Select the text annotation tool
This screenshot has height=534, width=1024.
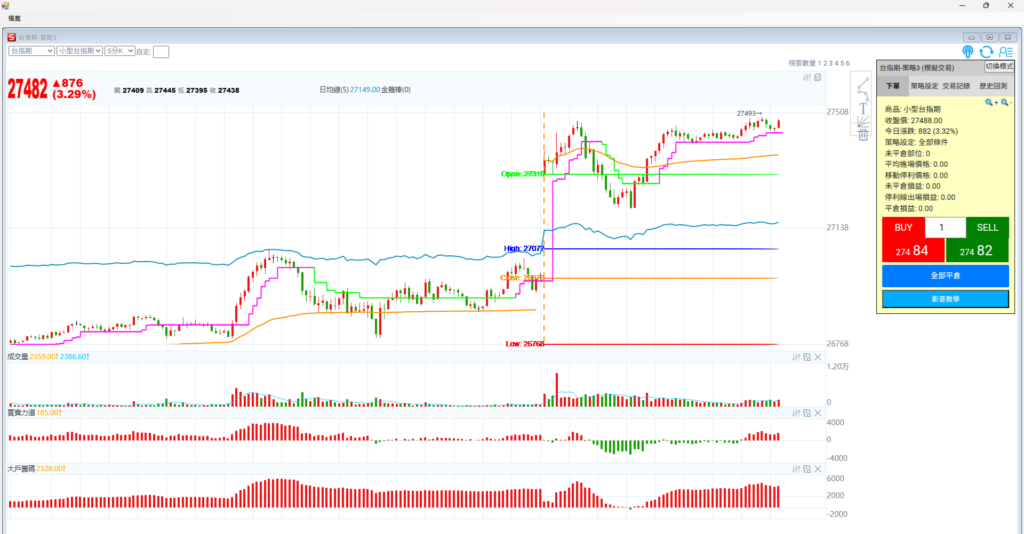pos(862,108)
